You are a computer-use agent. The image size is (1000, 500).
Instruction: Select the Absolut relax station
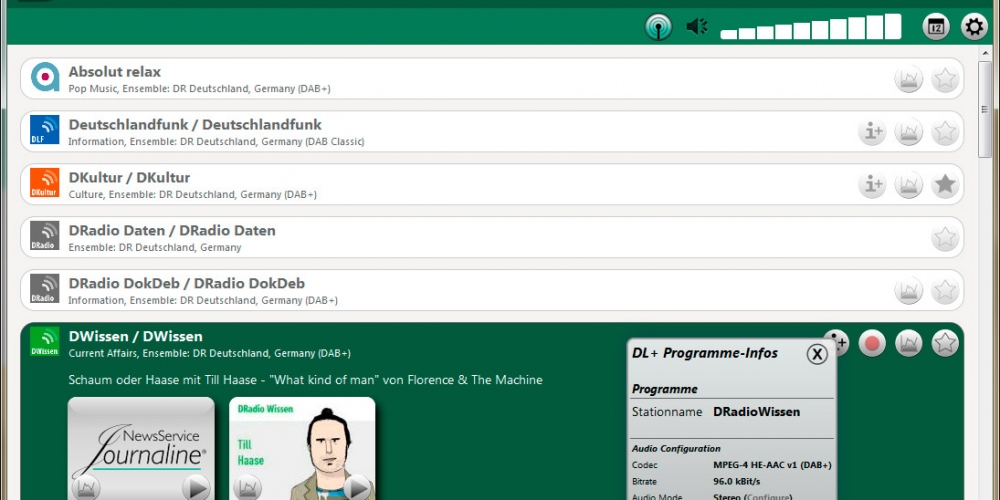pos(492,79)
